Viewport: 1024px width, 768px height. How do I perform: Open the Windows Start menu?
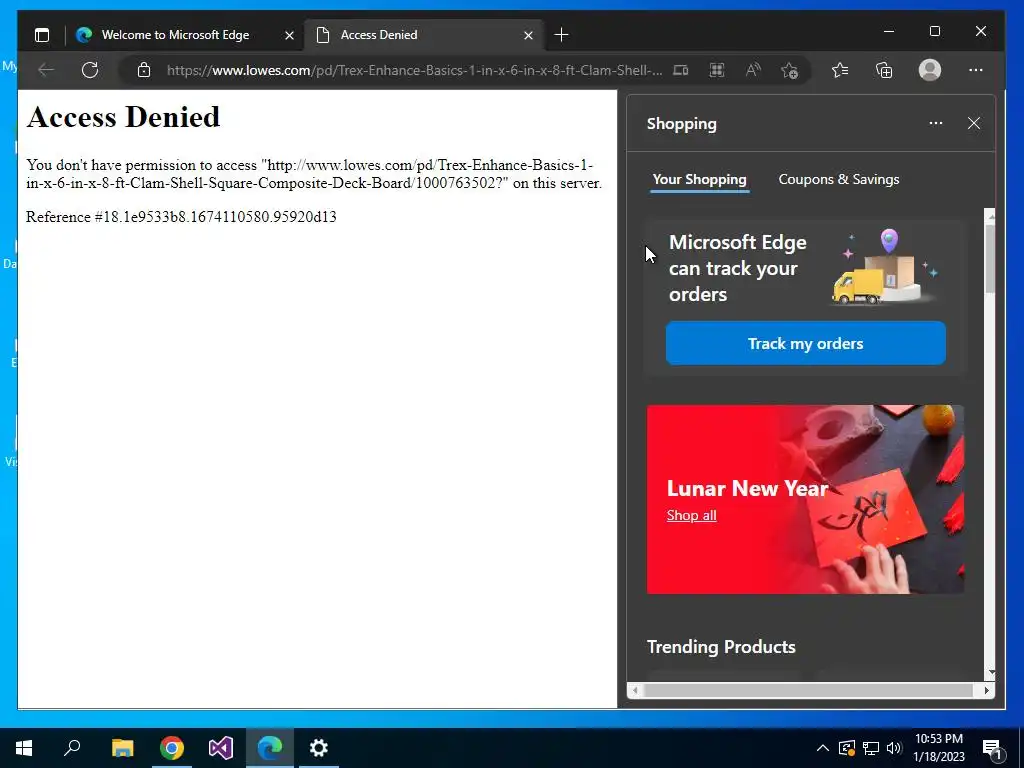[24, 748]
